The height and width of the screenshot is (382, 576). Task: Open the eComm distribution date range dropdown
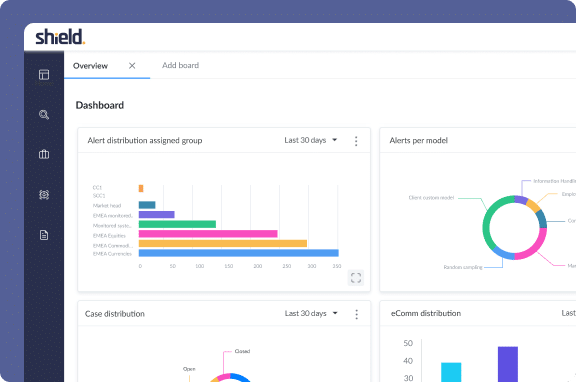568,313
